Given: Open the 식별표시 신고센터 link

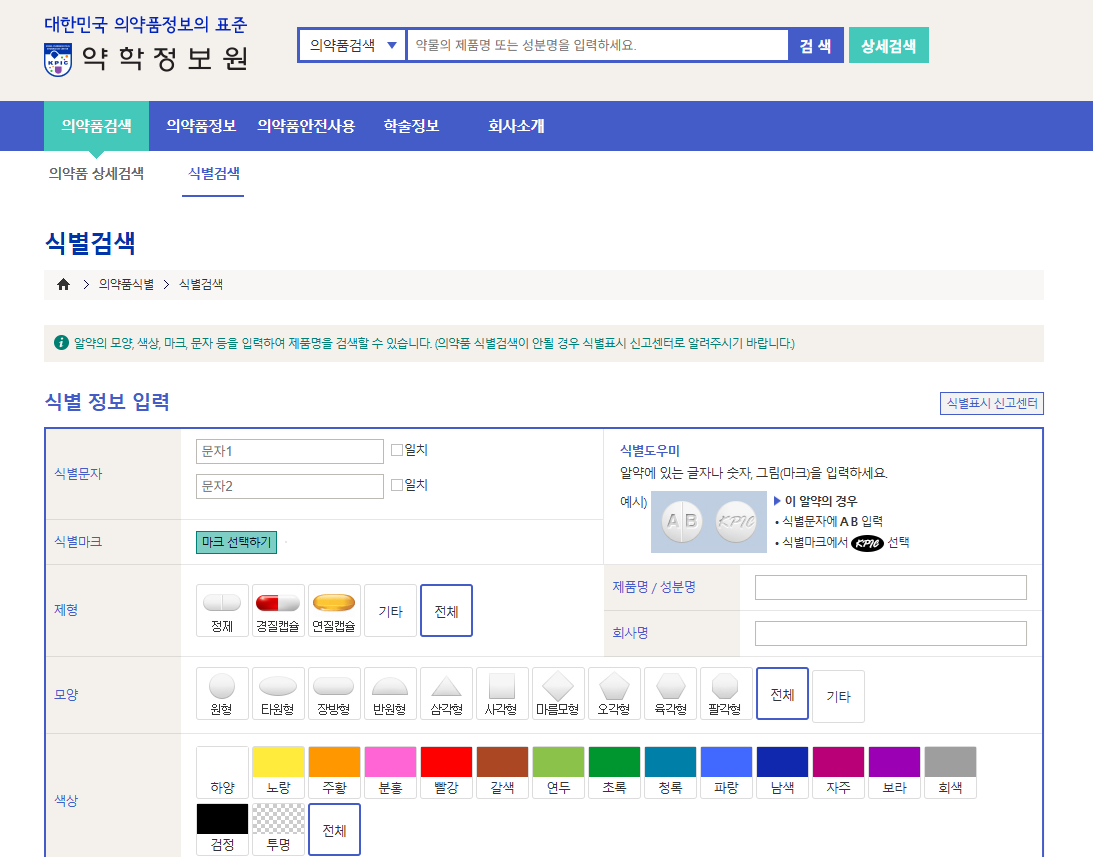Looking at the screenshot, I should click(x=991, y=403).
